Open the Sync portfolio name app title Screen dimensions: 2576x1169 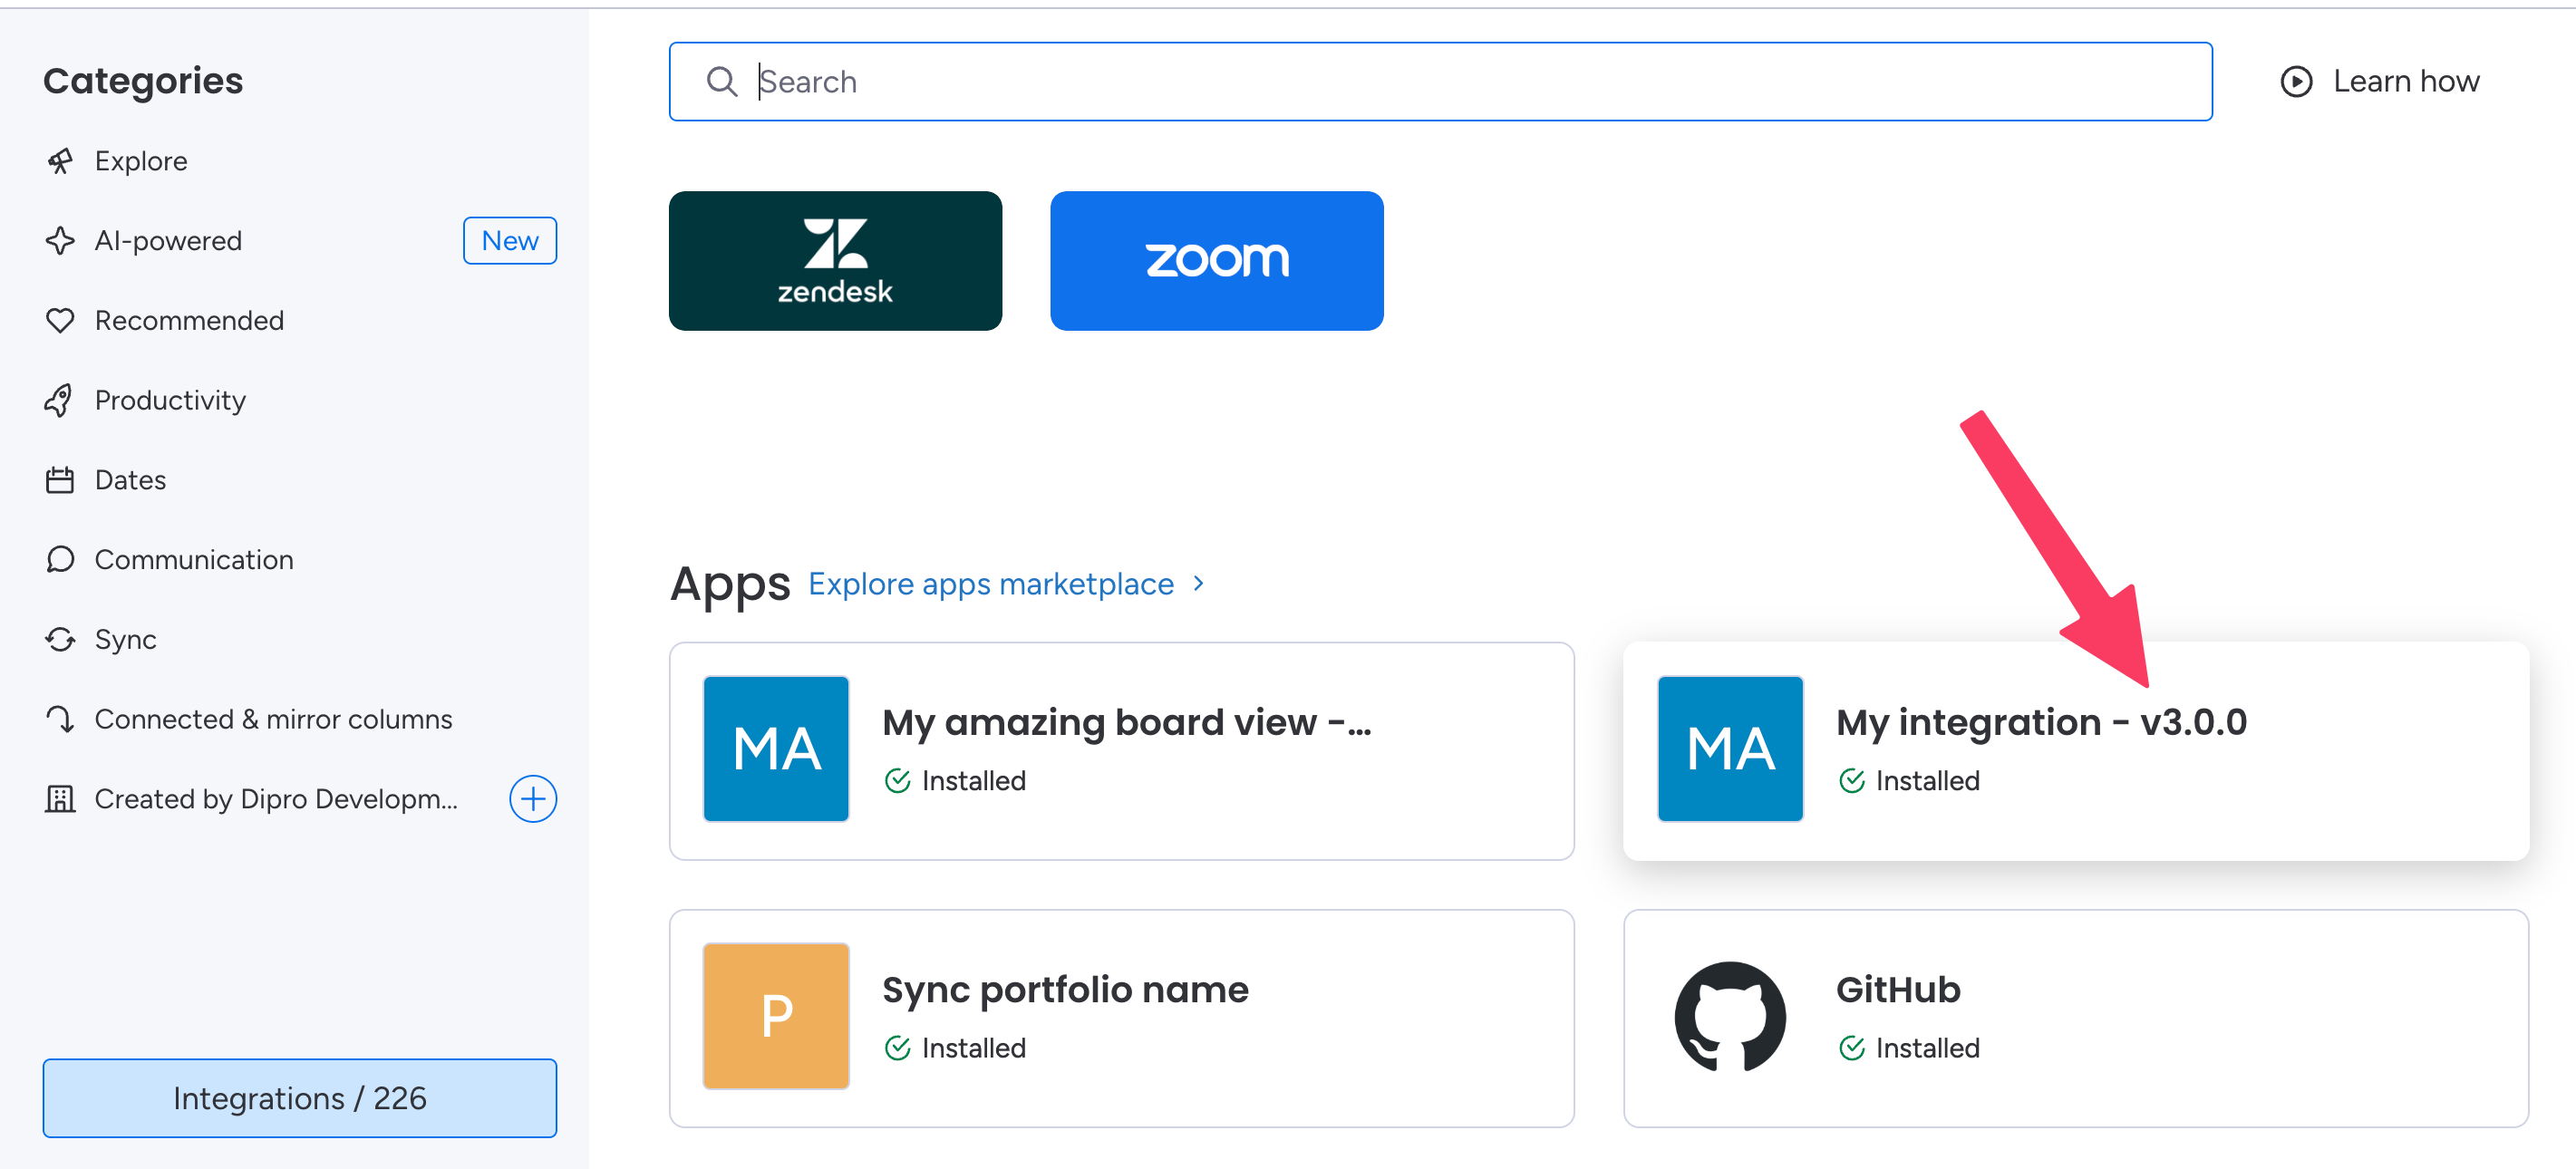click(1066, 990)
